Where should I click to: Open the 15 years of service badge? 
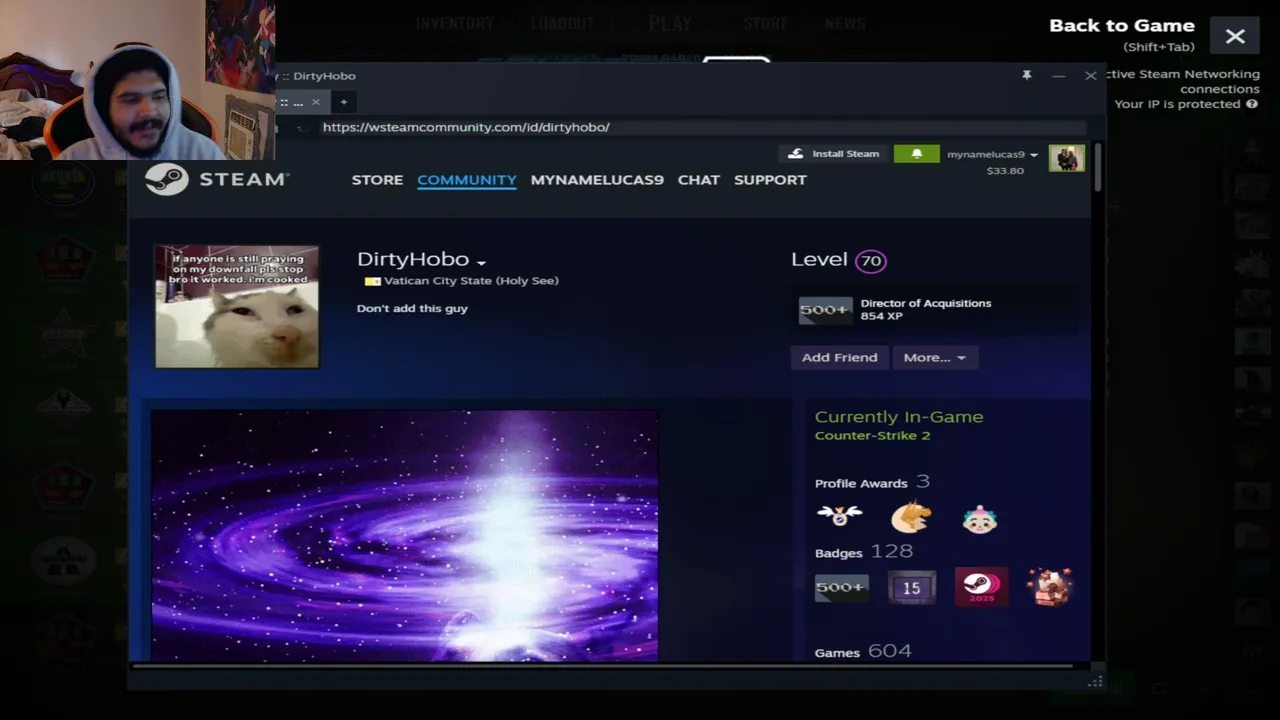(911, 587)
